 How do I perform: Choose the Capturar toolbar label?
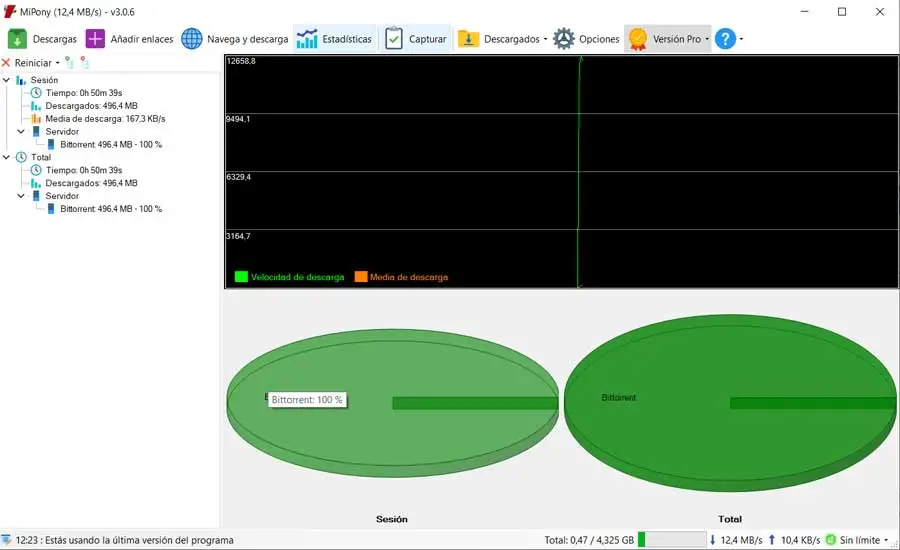tap(427, 39)
